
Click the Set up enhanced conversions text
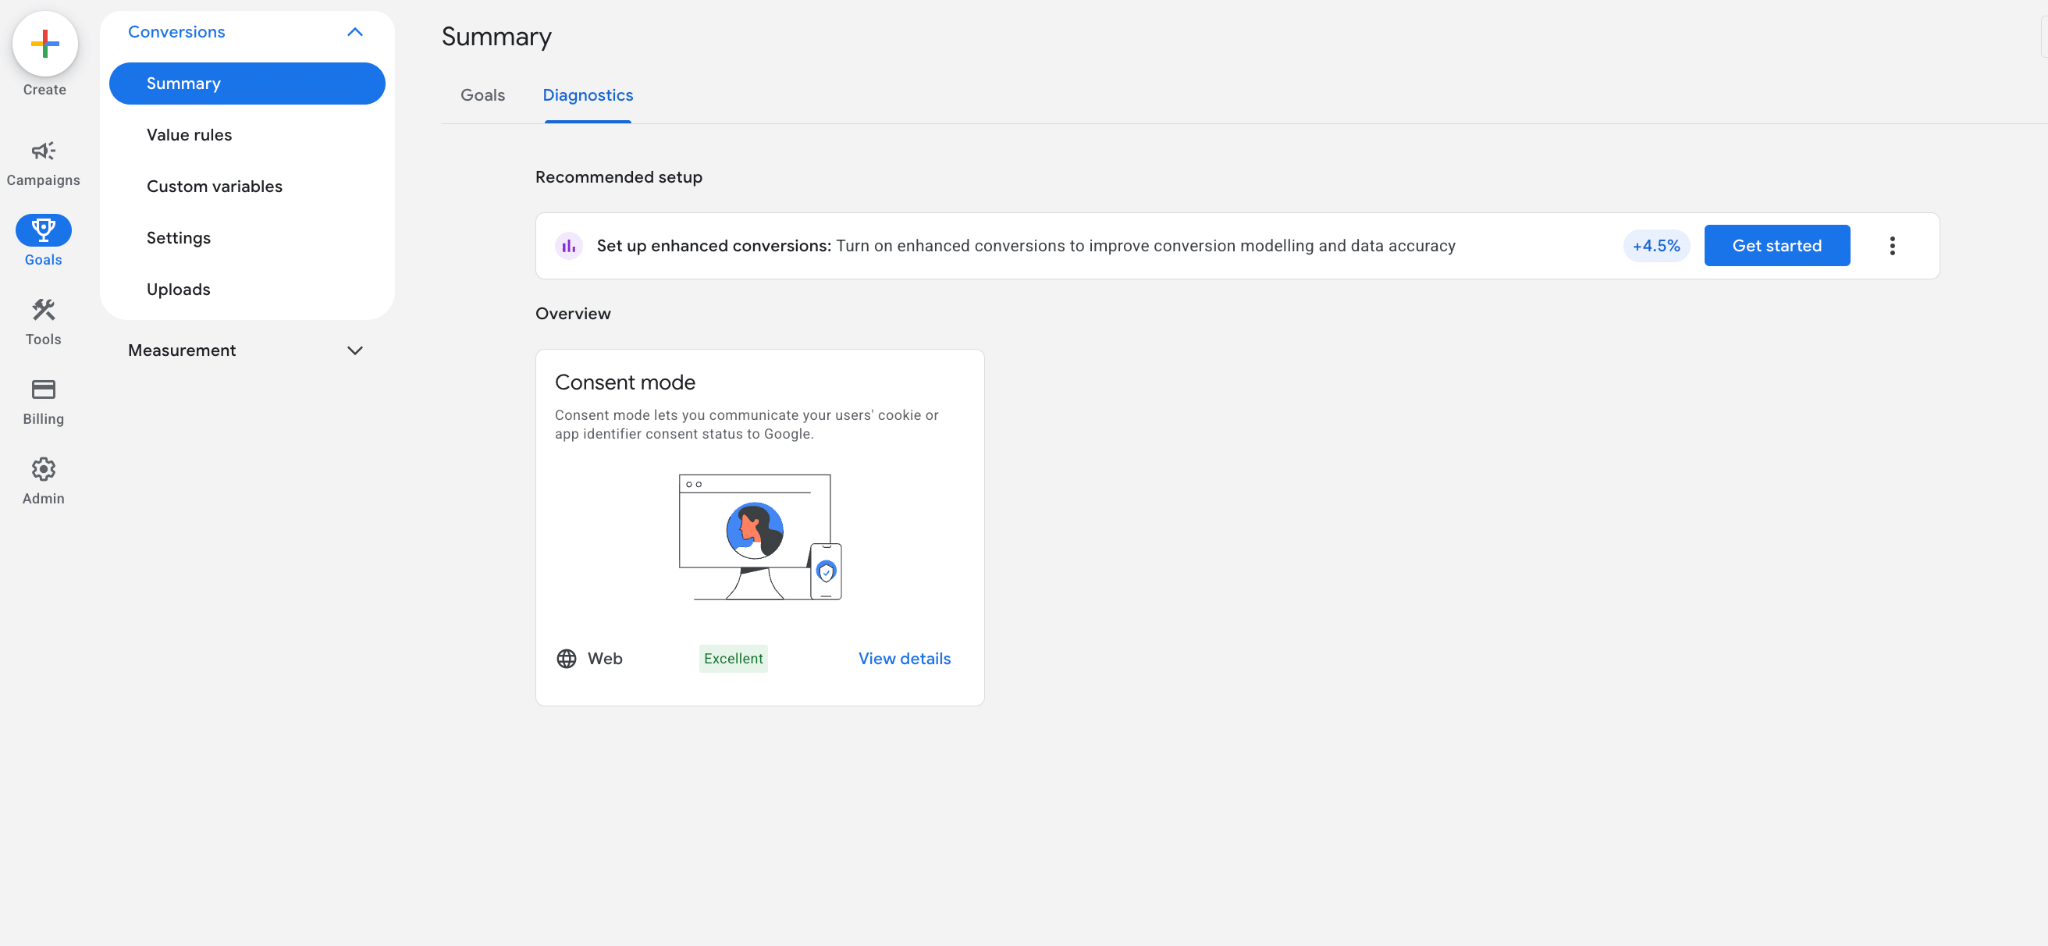tap(714, 246)
